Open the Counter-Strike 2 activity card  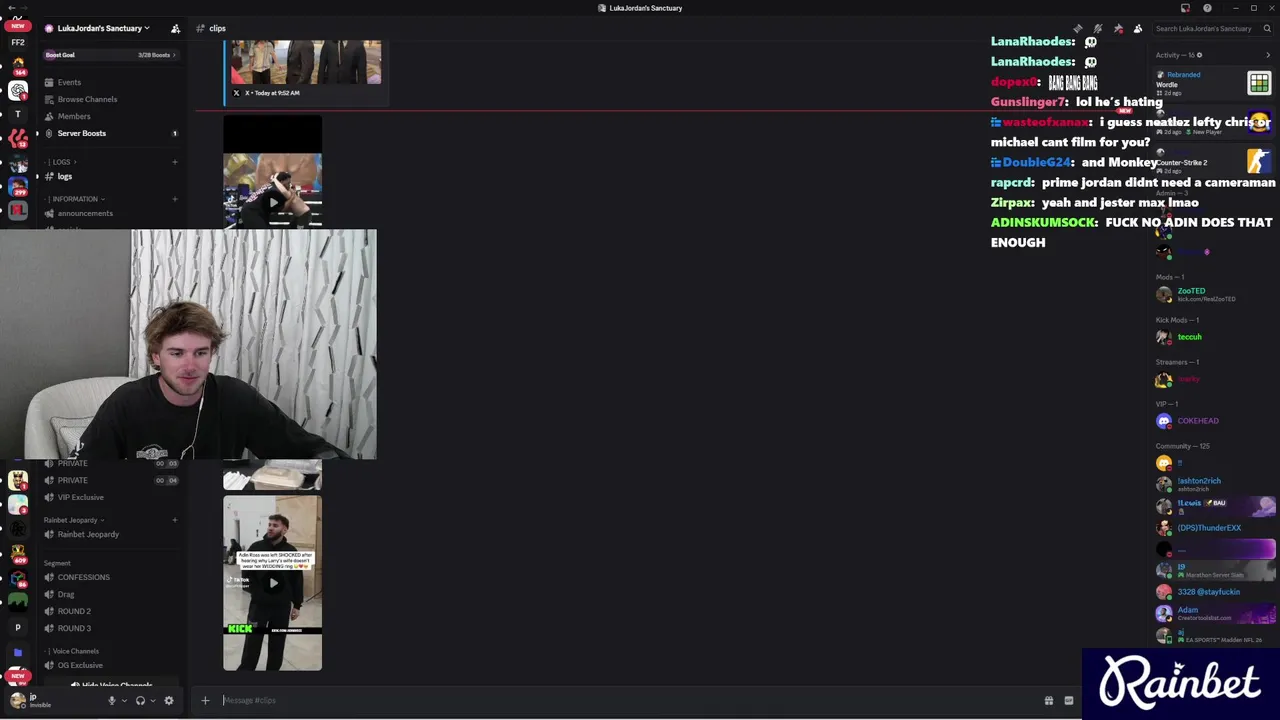tap(1213, 161)
